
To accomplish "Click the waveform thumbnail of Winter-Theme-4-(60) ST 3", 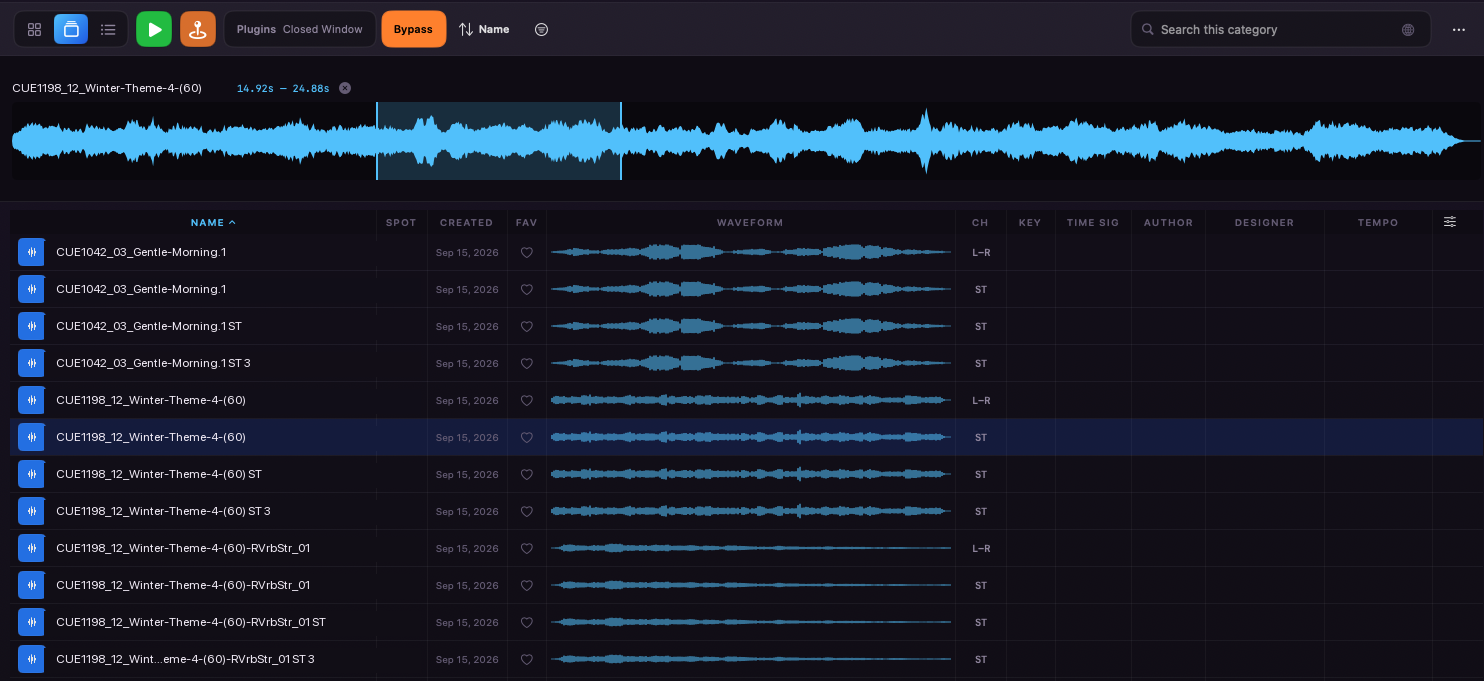I will click(x=750, y=511).
